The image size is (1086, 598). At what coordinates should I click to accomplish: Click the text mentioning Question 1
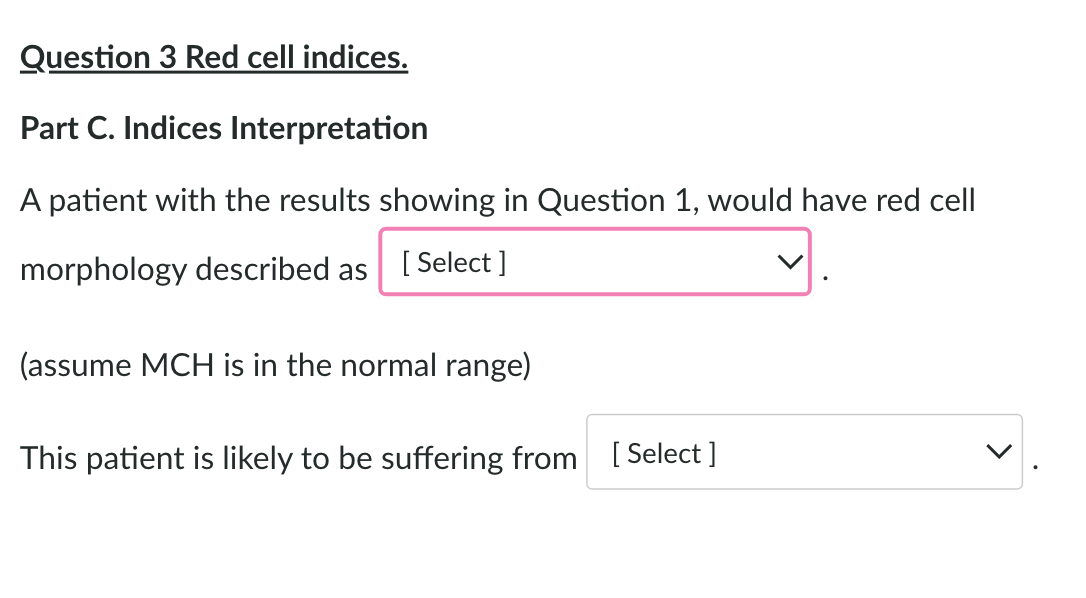click(x=590, y=200)
